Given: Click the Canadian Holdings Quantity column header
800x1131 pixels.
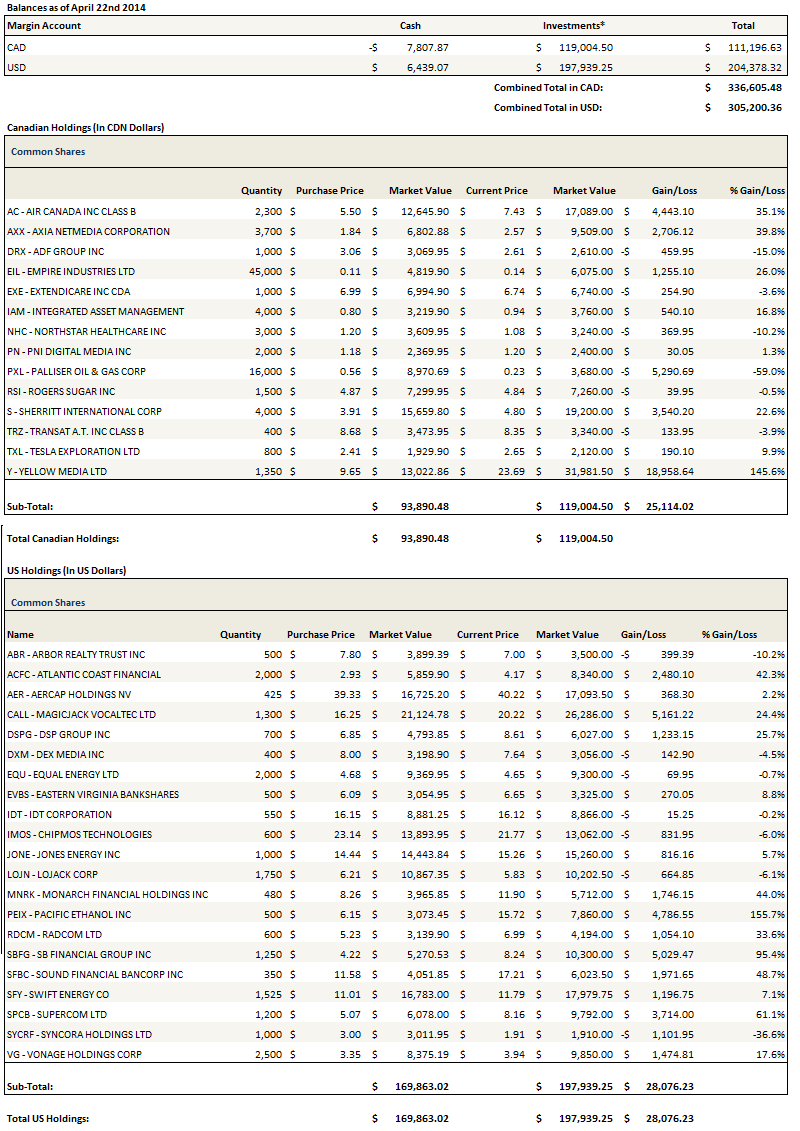Looking at the screenshot, I should (x=261, y=190).
